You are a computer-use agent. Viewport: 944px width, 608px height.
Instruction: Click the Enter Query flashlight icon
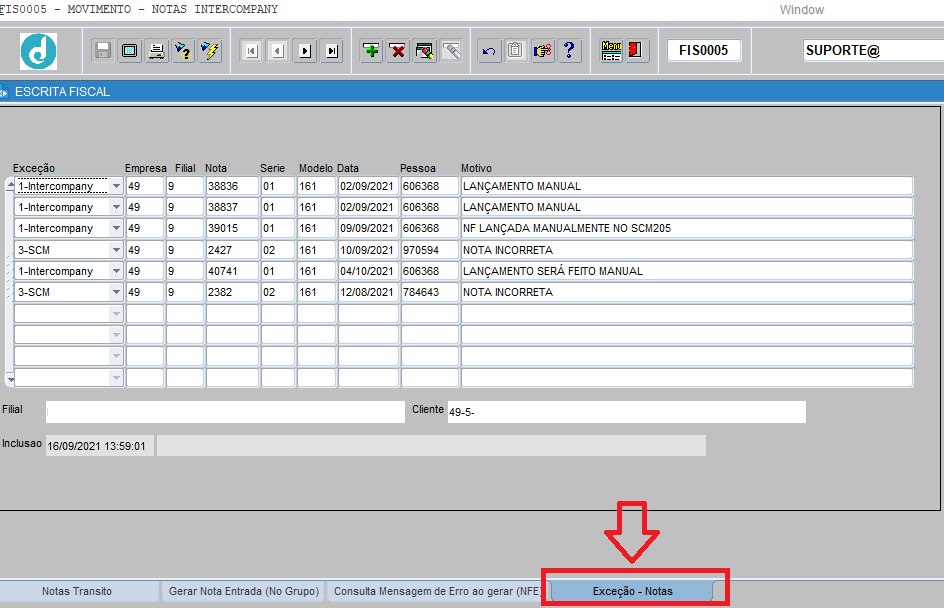click(x=183, y=51)
